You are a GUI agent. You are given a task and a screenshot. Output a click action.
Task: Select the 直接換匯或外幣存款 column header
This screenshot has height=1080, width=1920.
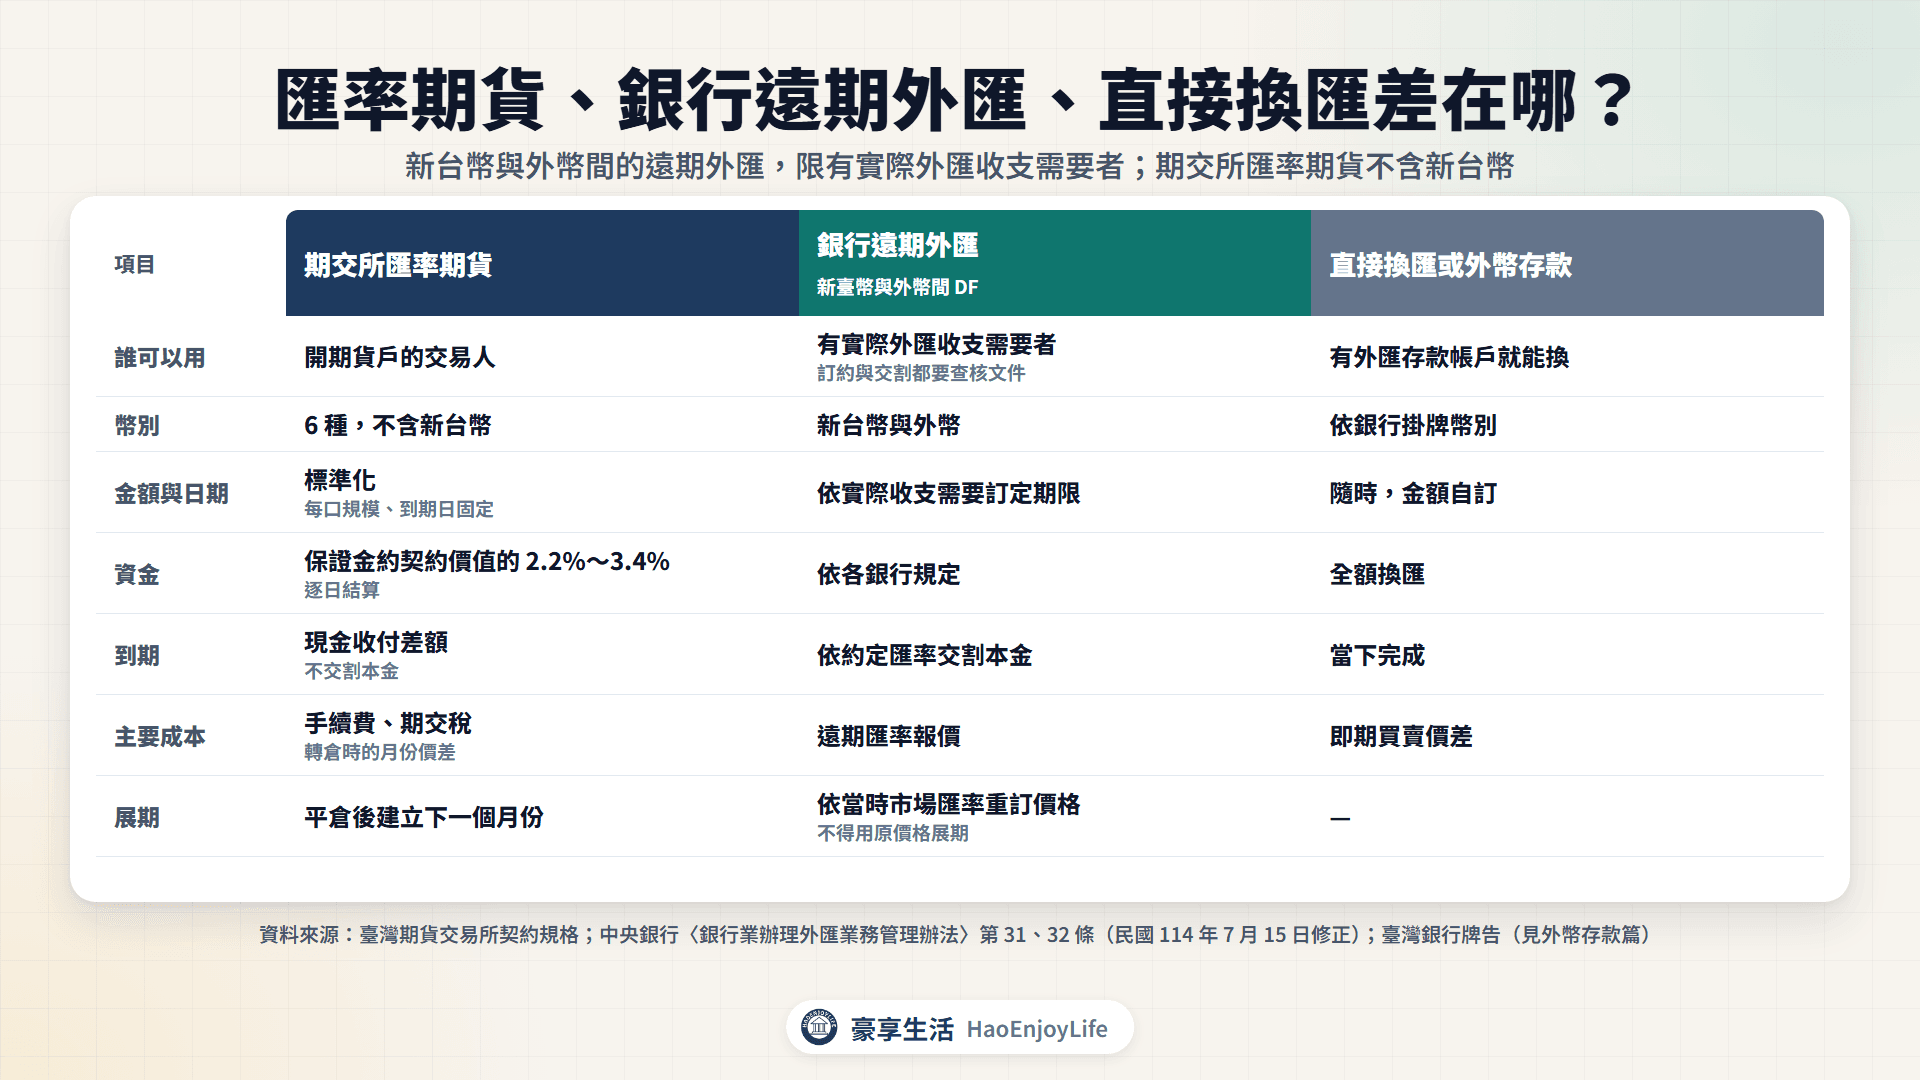(x=1567, y=263)
